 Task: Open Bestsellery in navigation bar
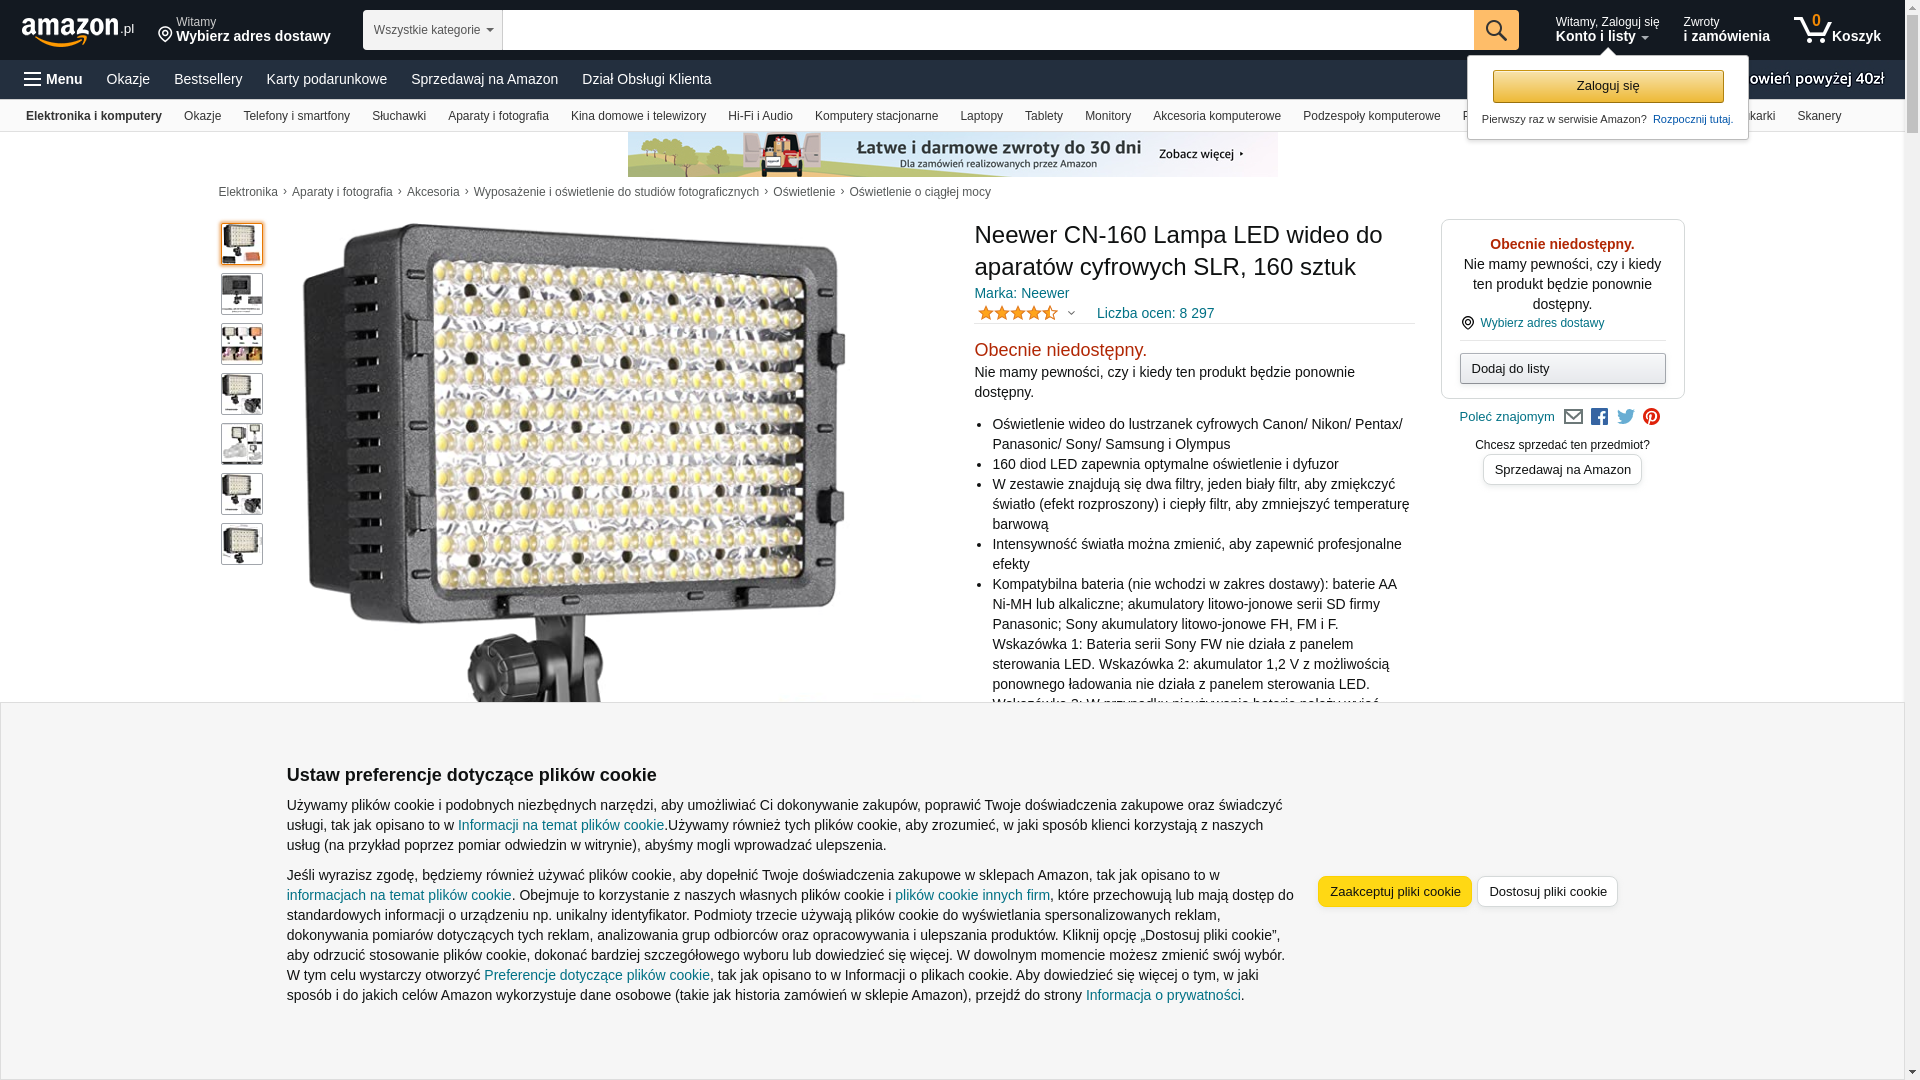[208, 79]
